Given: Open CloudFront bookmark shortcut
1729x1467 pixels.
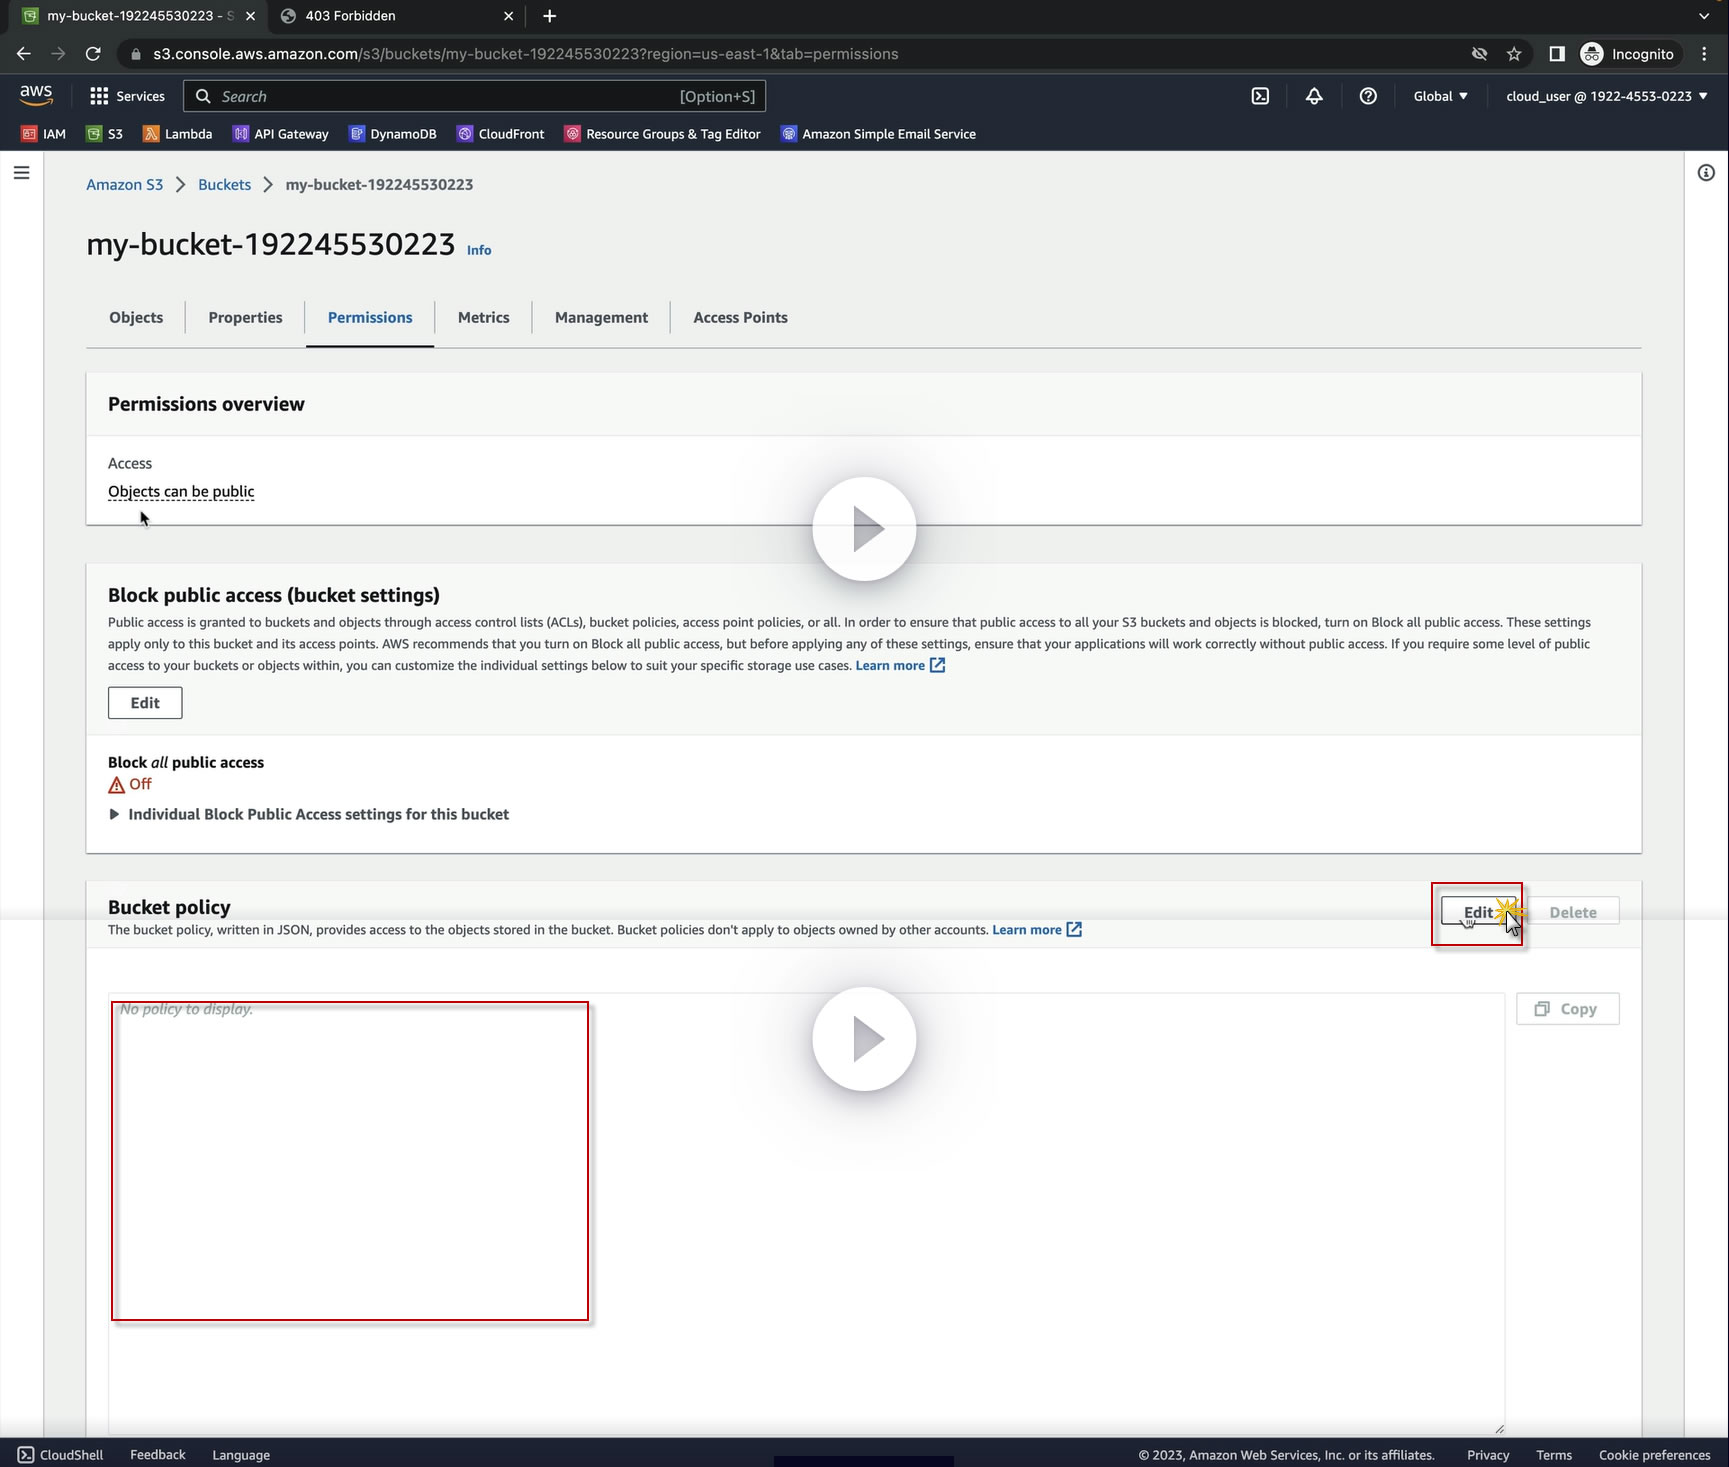Looking at the screenshot, I should coord(500,134).
